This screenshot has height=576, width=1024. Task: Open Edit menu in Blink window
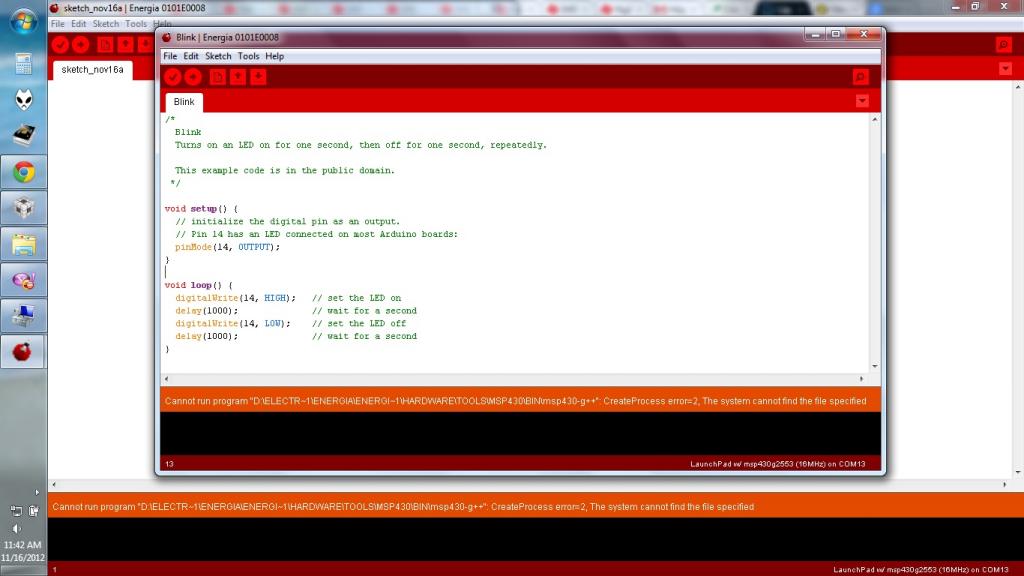point(191,56)
